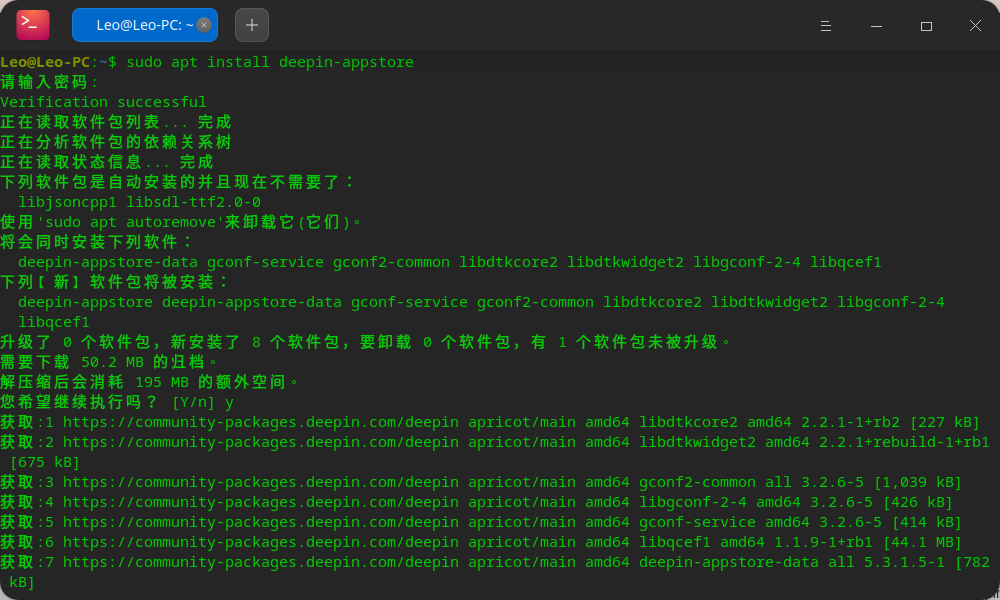
Task: Minimize the terminal window
Action: [x=876, y=26]
